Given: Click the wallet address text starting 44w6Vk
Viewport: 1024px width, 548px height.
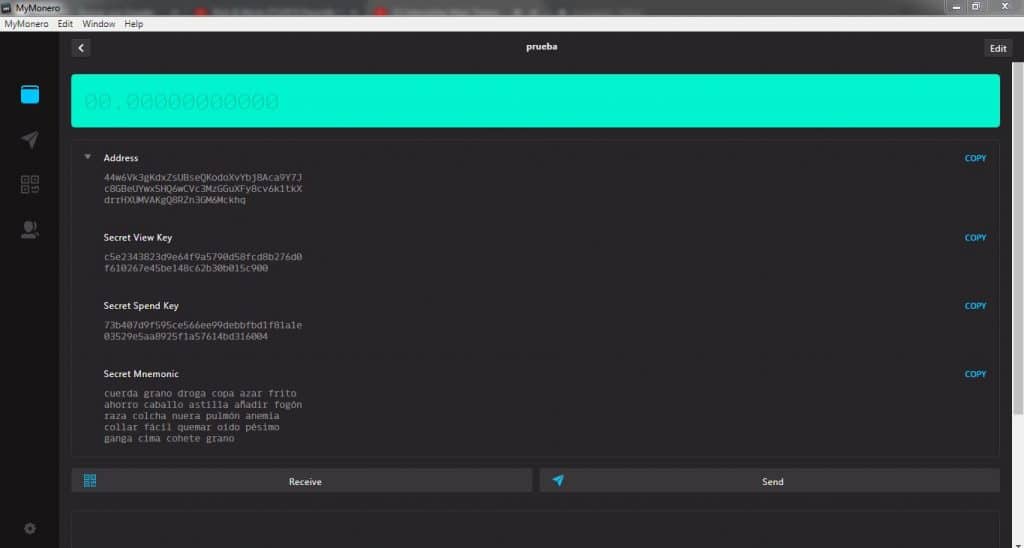Looking at the screenshot, I should point(203,189).
